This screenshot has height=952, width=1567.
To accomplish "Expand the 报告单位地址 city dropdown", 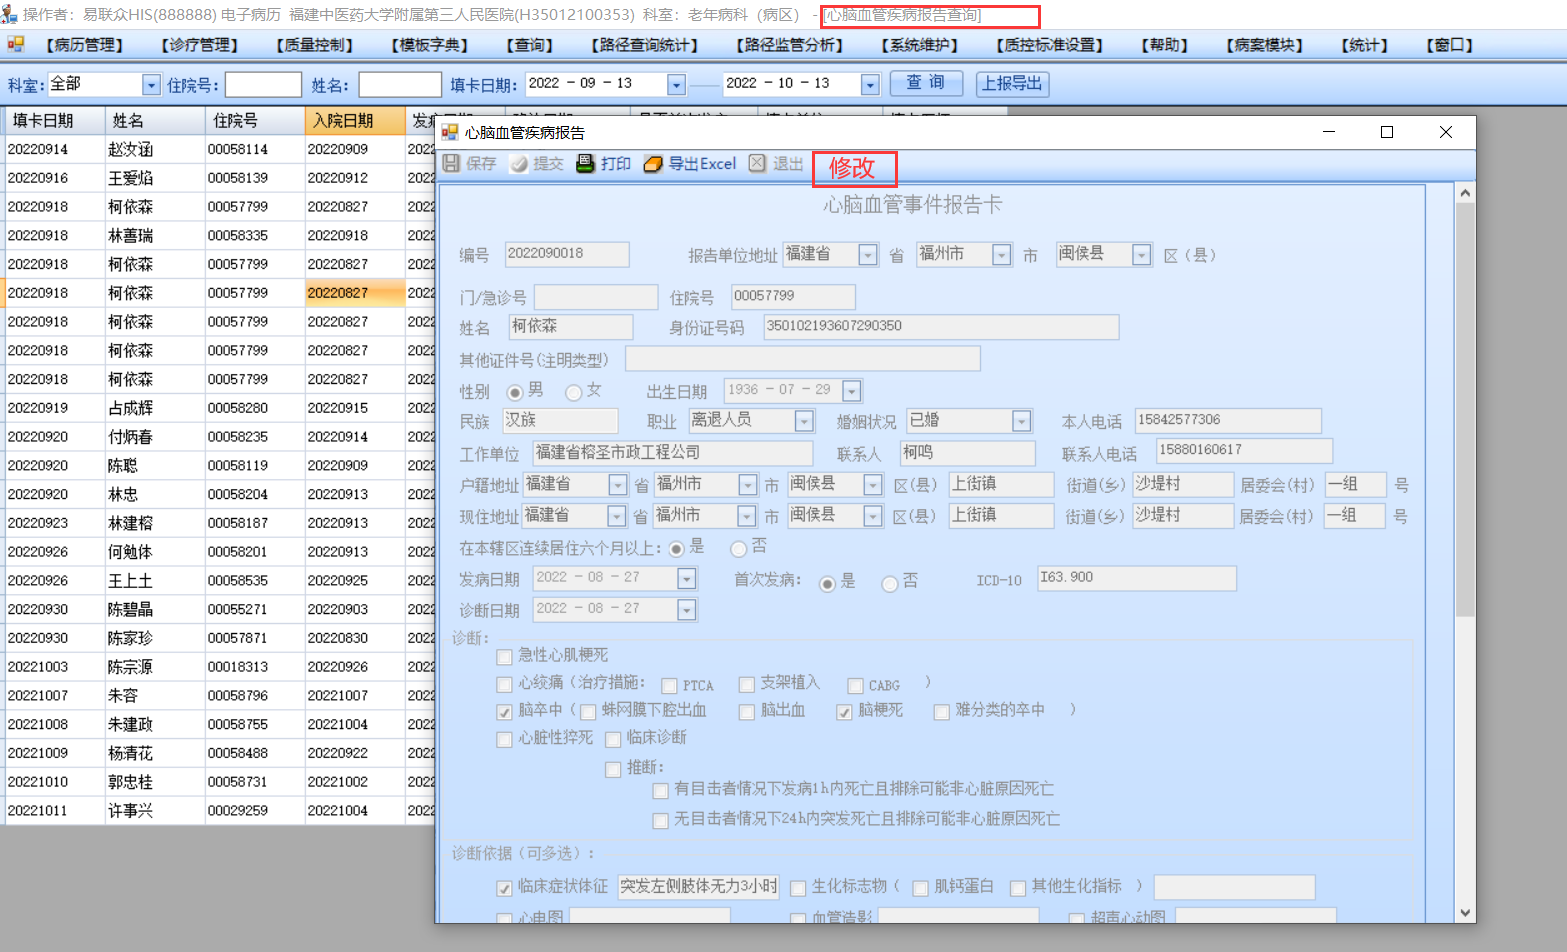I will (1001, 255).
